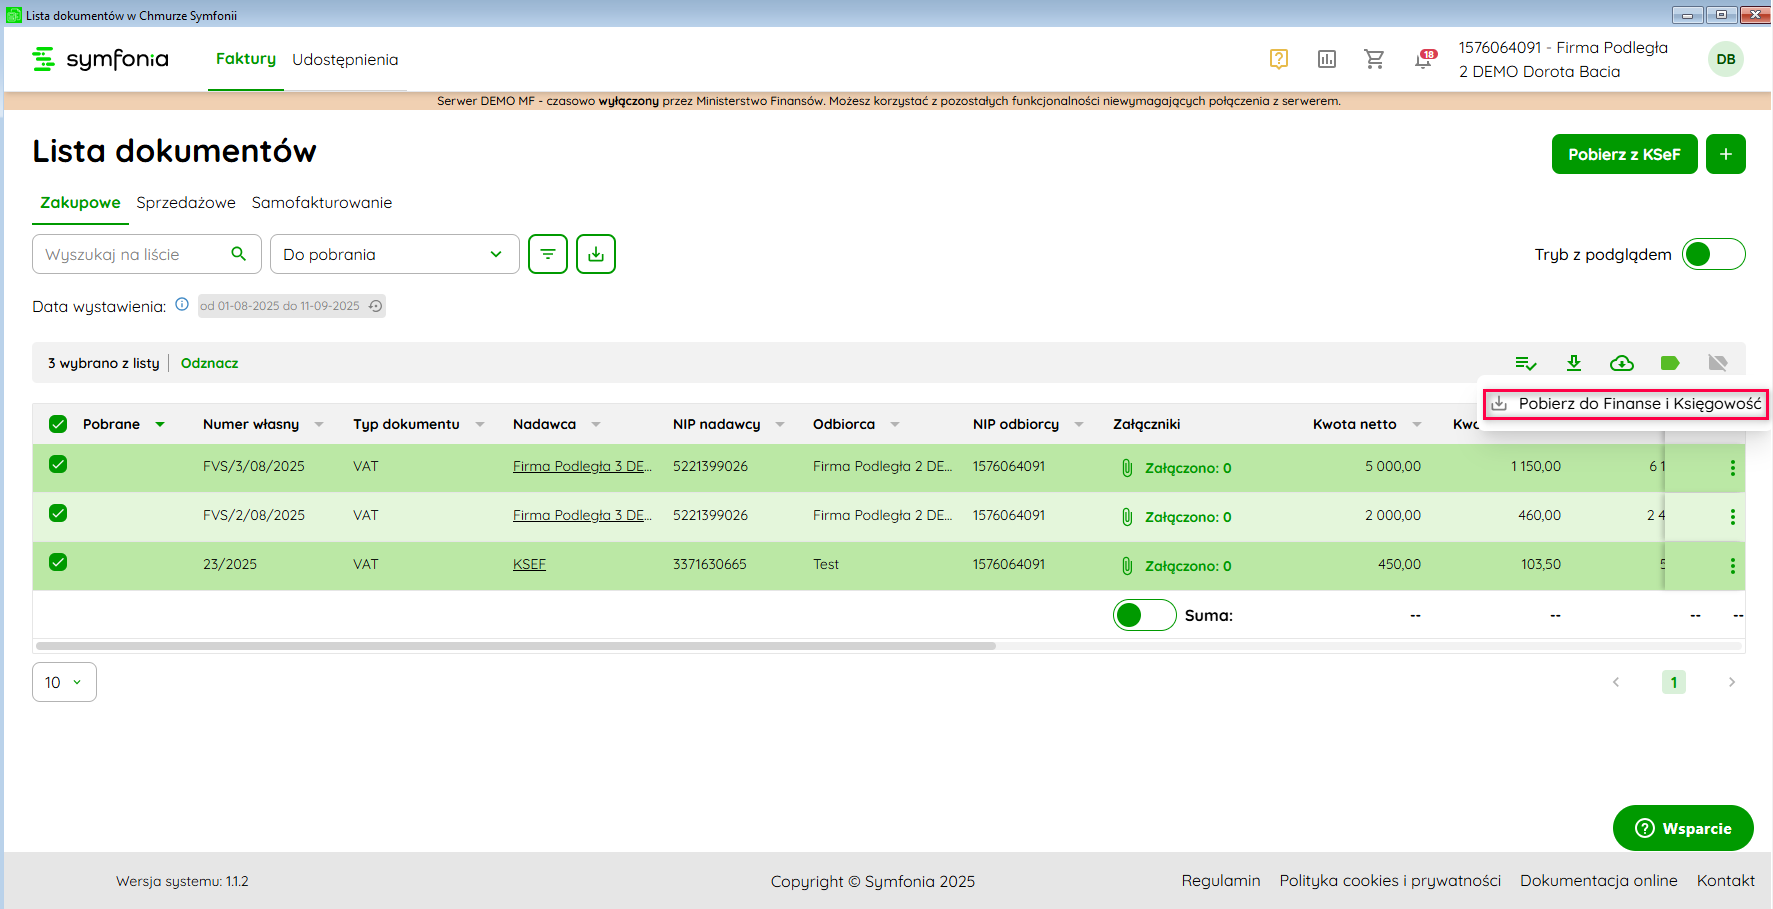Viewport: 1773px width, 909px height.
Task: Click the Pobierz z KSeF button
Action: point(1623,154)
